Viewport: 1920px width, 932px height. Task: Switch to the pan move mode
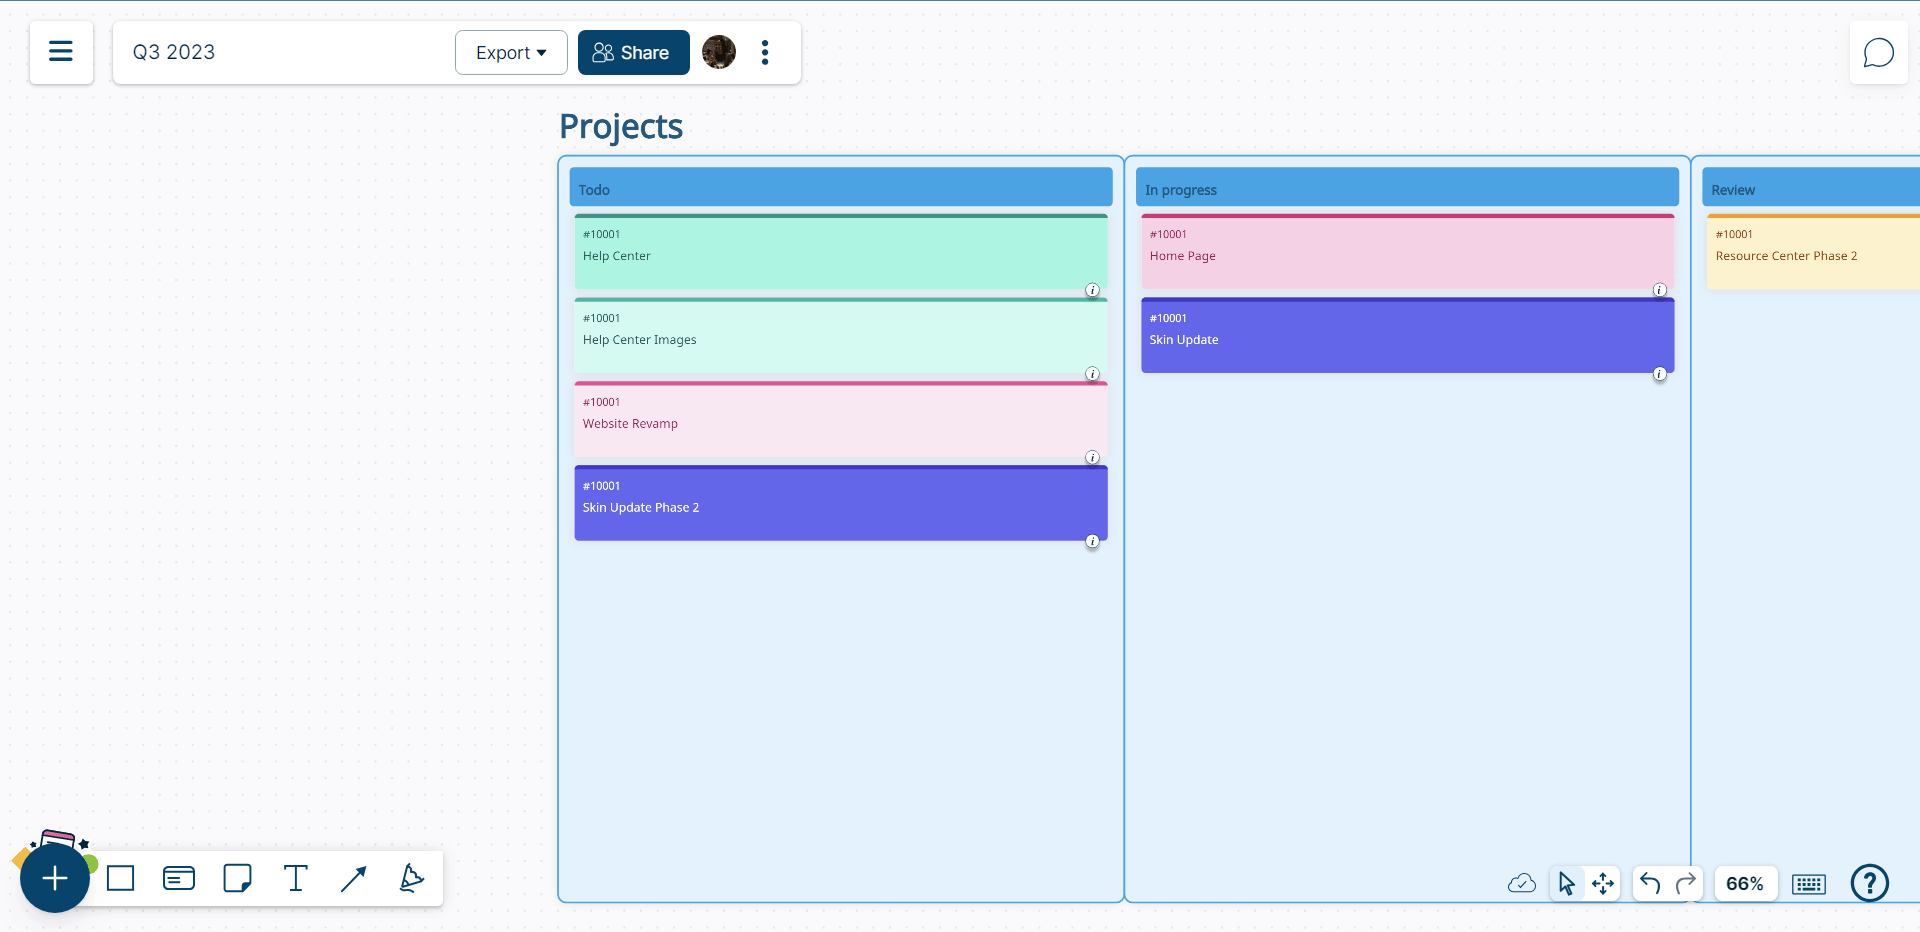1603,884
